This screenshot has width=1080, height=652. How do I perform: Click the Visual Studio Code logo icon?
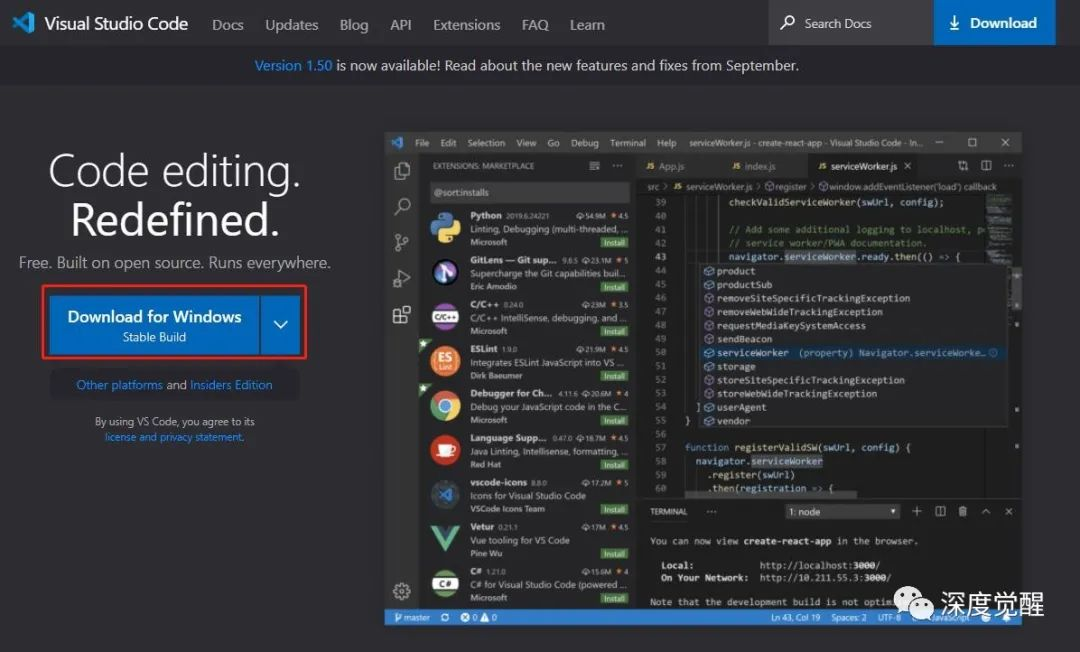[x=23, y=23]
